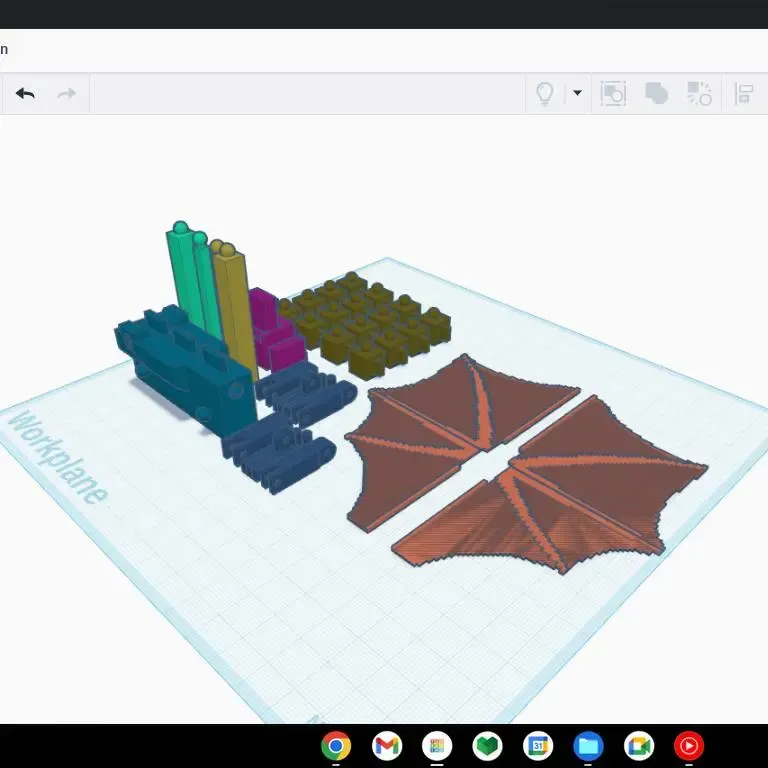The width and height of the screenshot is (768, 768).
Task: Open YouTube Music from the shelf
Action: coord(689,746)
